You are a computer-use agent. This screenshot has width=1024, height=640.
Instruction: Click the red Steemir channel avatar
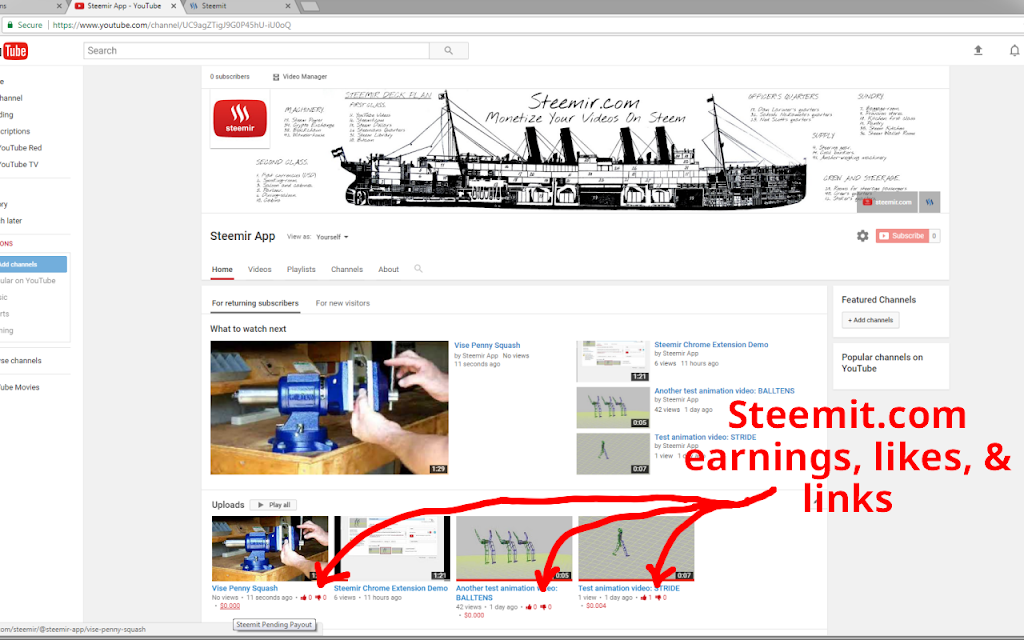[240, 119]
